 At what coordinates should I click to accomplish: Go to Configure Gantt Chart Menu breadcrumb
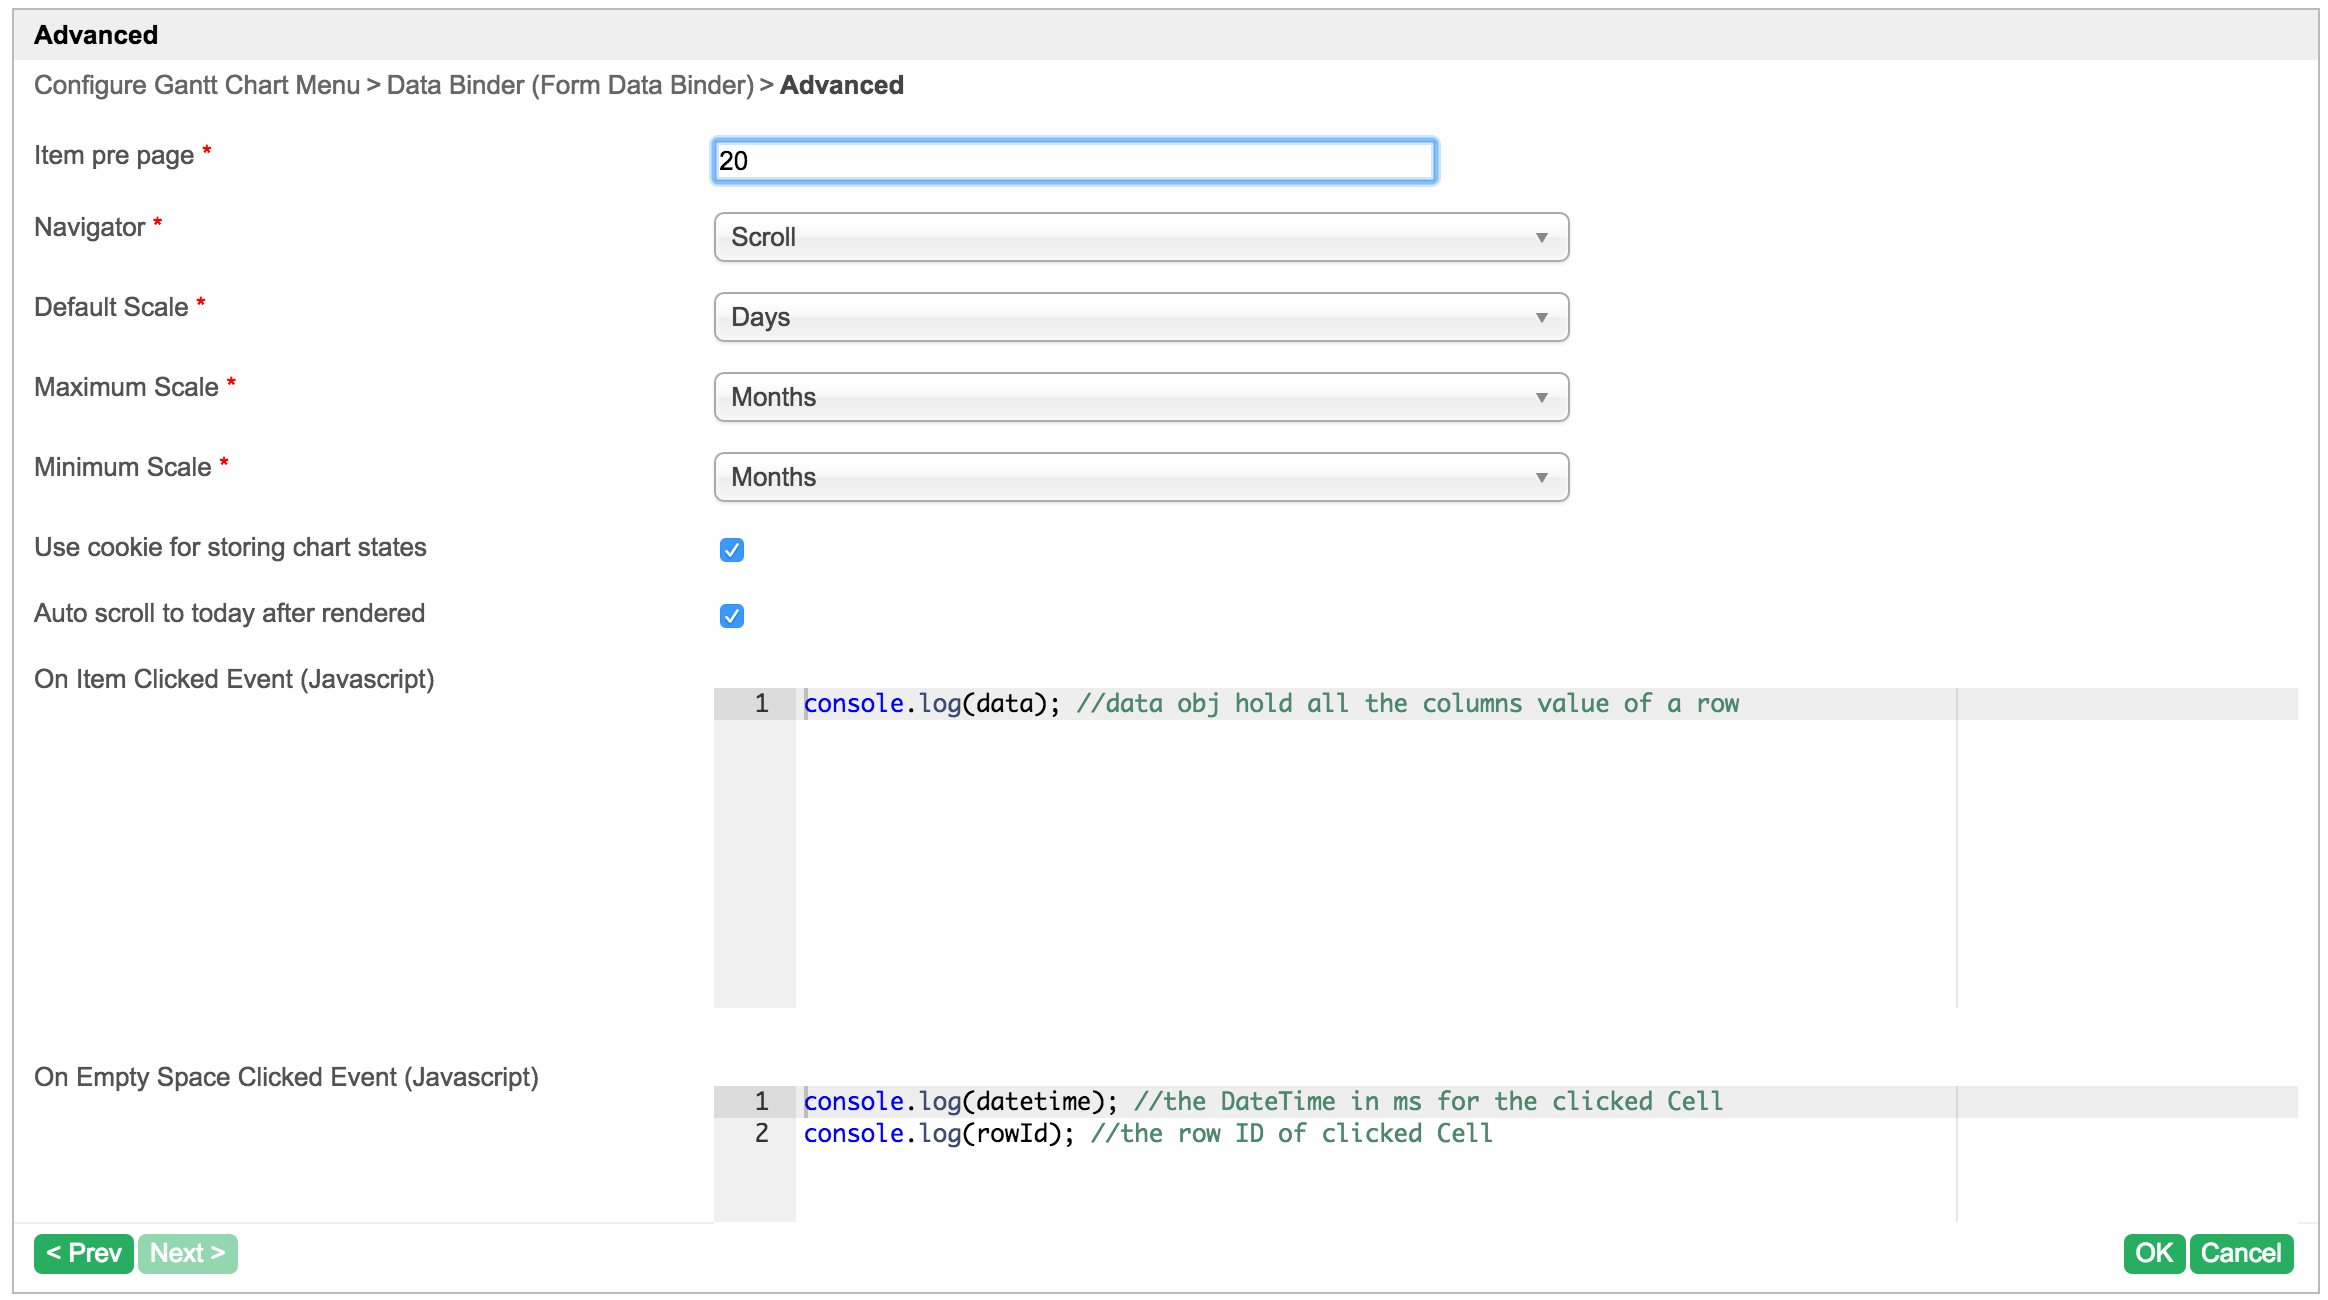click(x=197, y=85)
